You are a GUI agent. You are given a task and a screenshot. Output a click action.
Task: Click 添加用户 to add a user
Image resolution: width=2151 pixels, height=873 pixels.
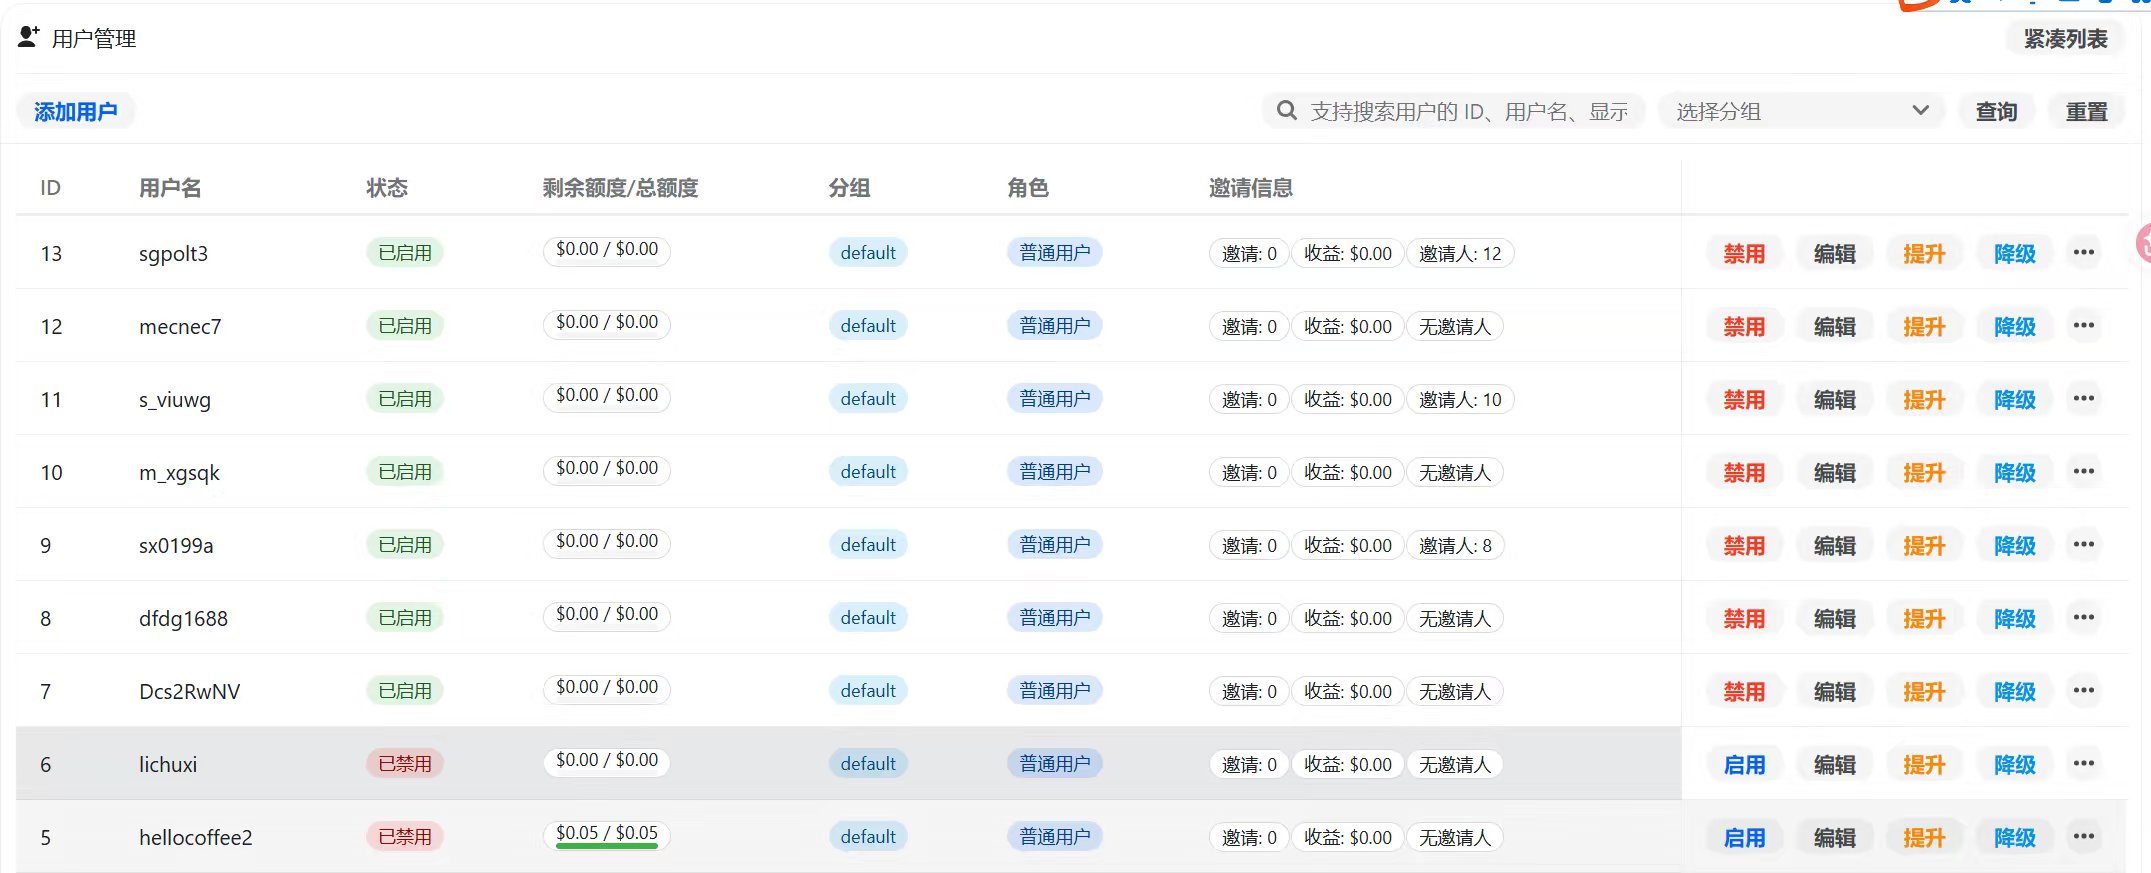point(76,112)
